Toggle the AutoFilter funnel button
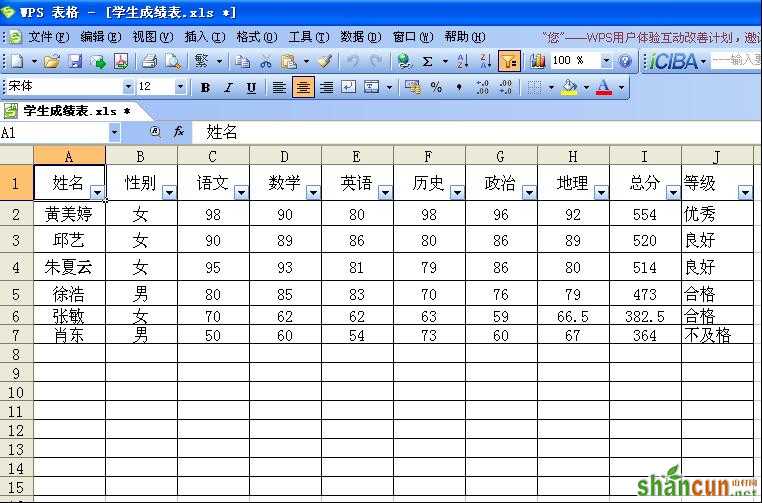This screenshot has height=503, width=762. [x=509, y=61]
